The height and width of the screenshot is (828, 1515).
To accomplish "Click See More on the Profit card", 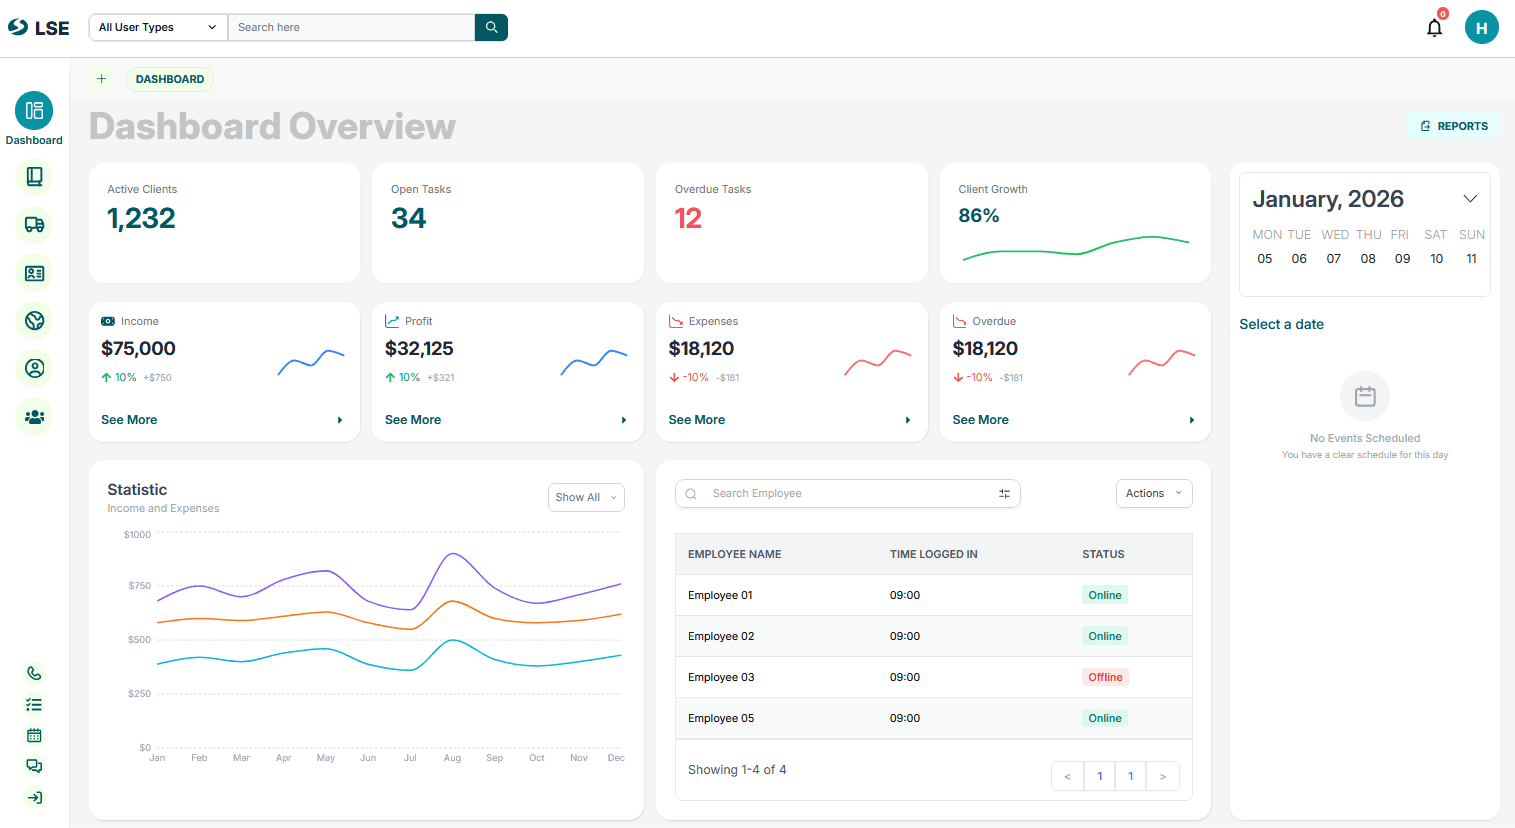I will 413,420.
